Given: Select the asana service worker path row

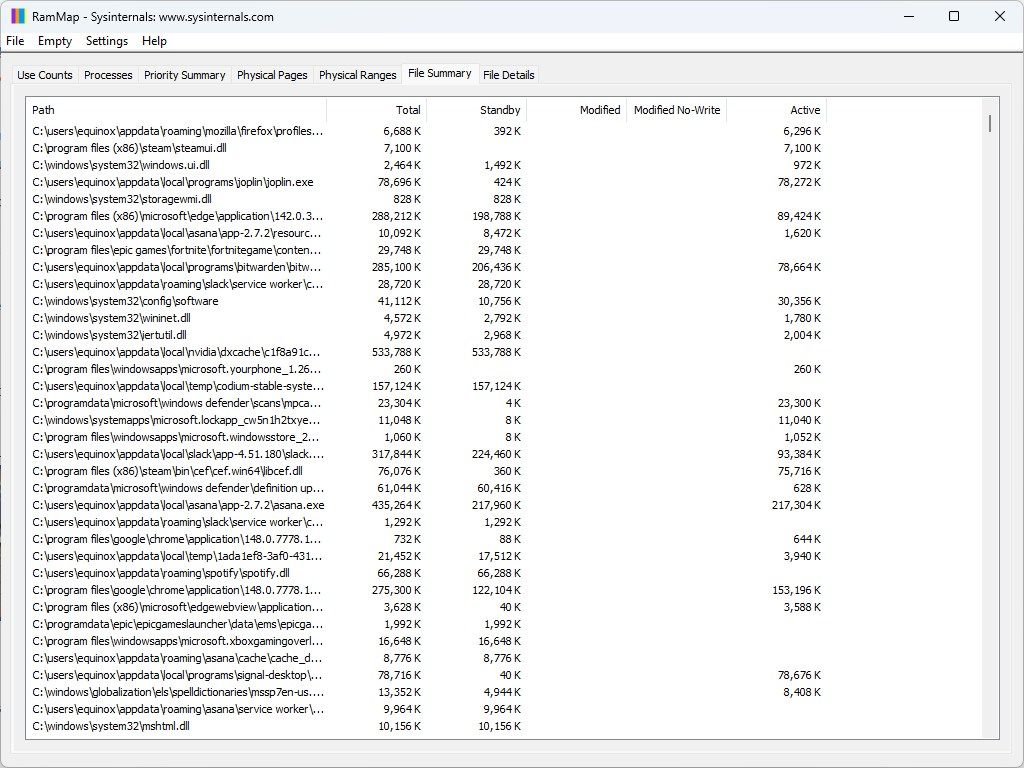Looking at the screenshot, I should [x=427, y=709].
